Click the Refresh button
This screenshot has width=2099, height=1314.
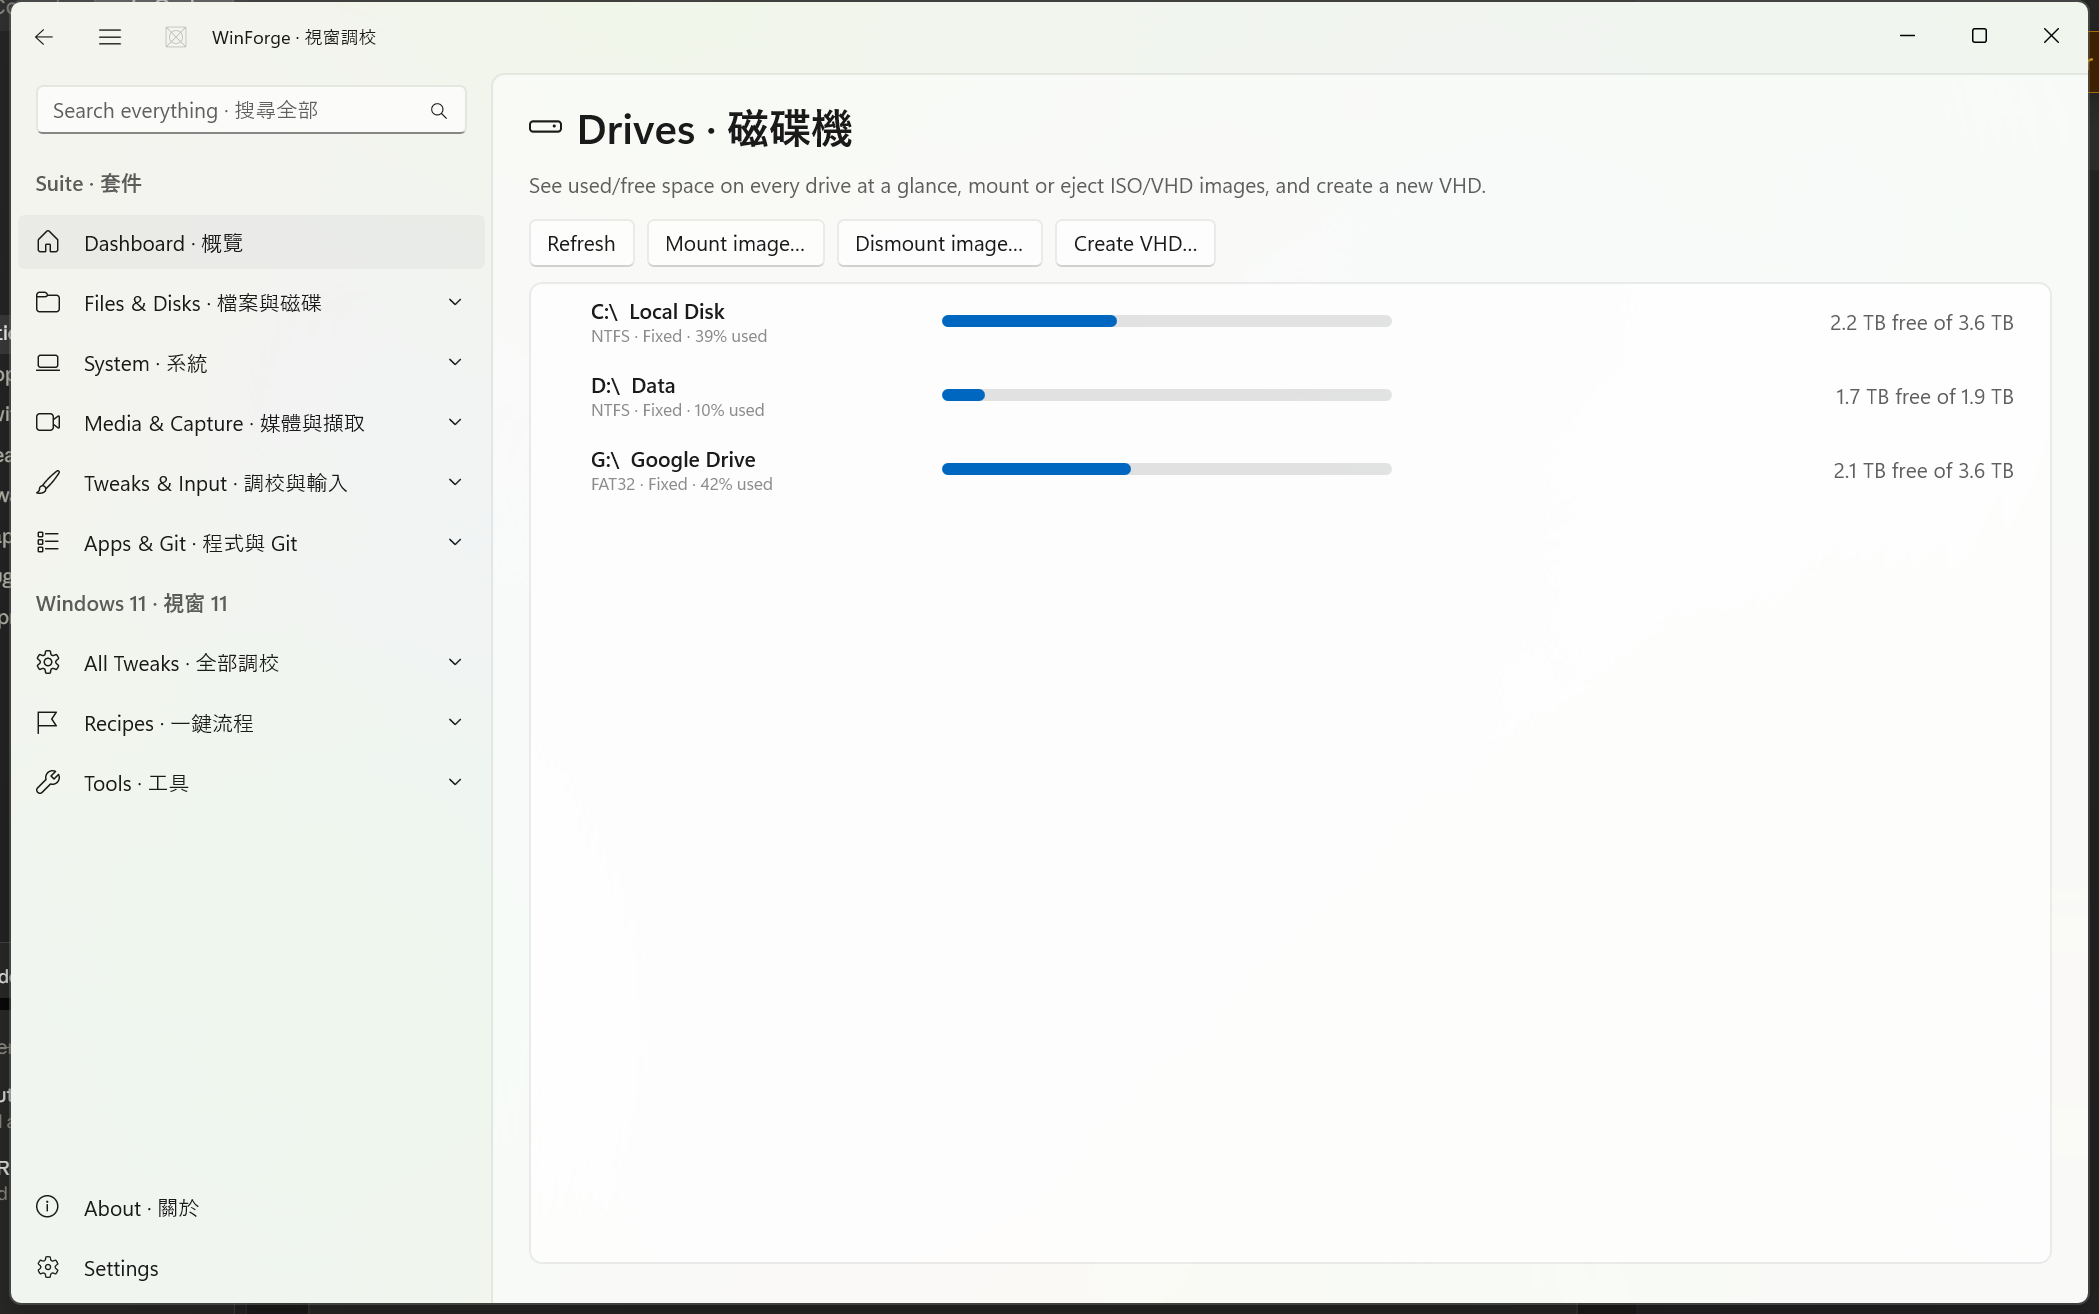point(581,243)
